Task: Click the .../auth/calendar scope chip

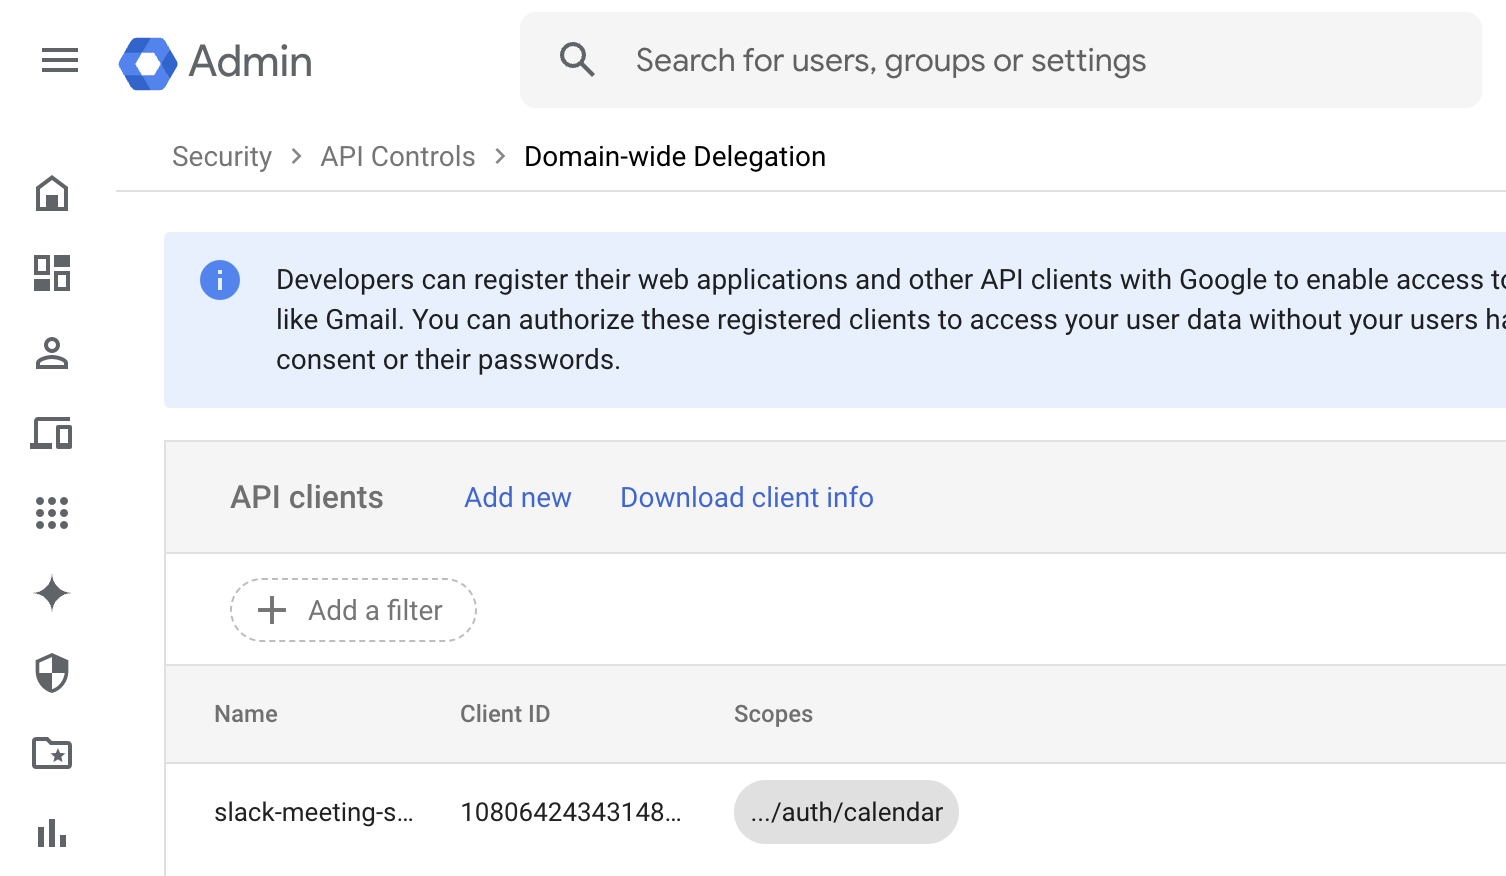Action: pyautogui.click(x=846, y=812)
